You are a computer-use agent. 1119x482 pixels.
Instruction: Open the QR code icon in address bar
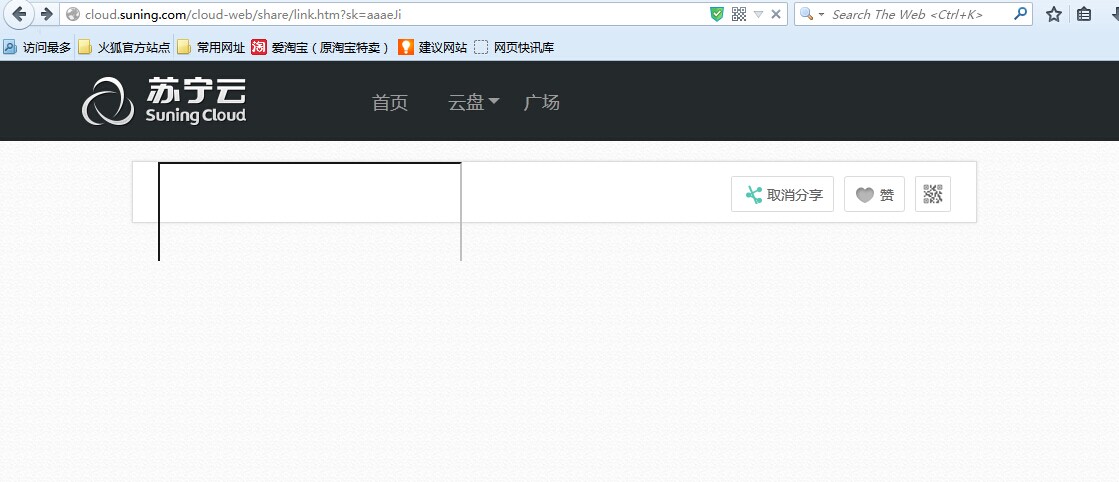tap(739, 14)
